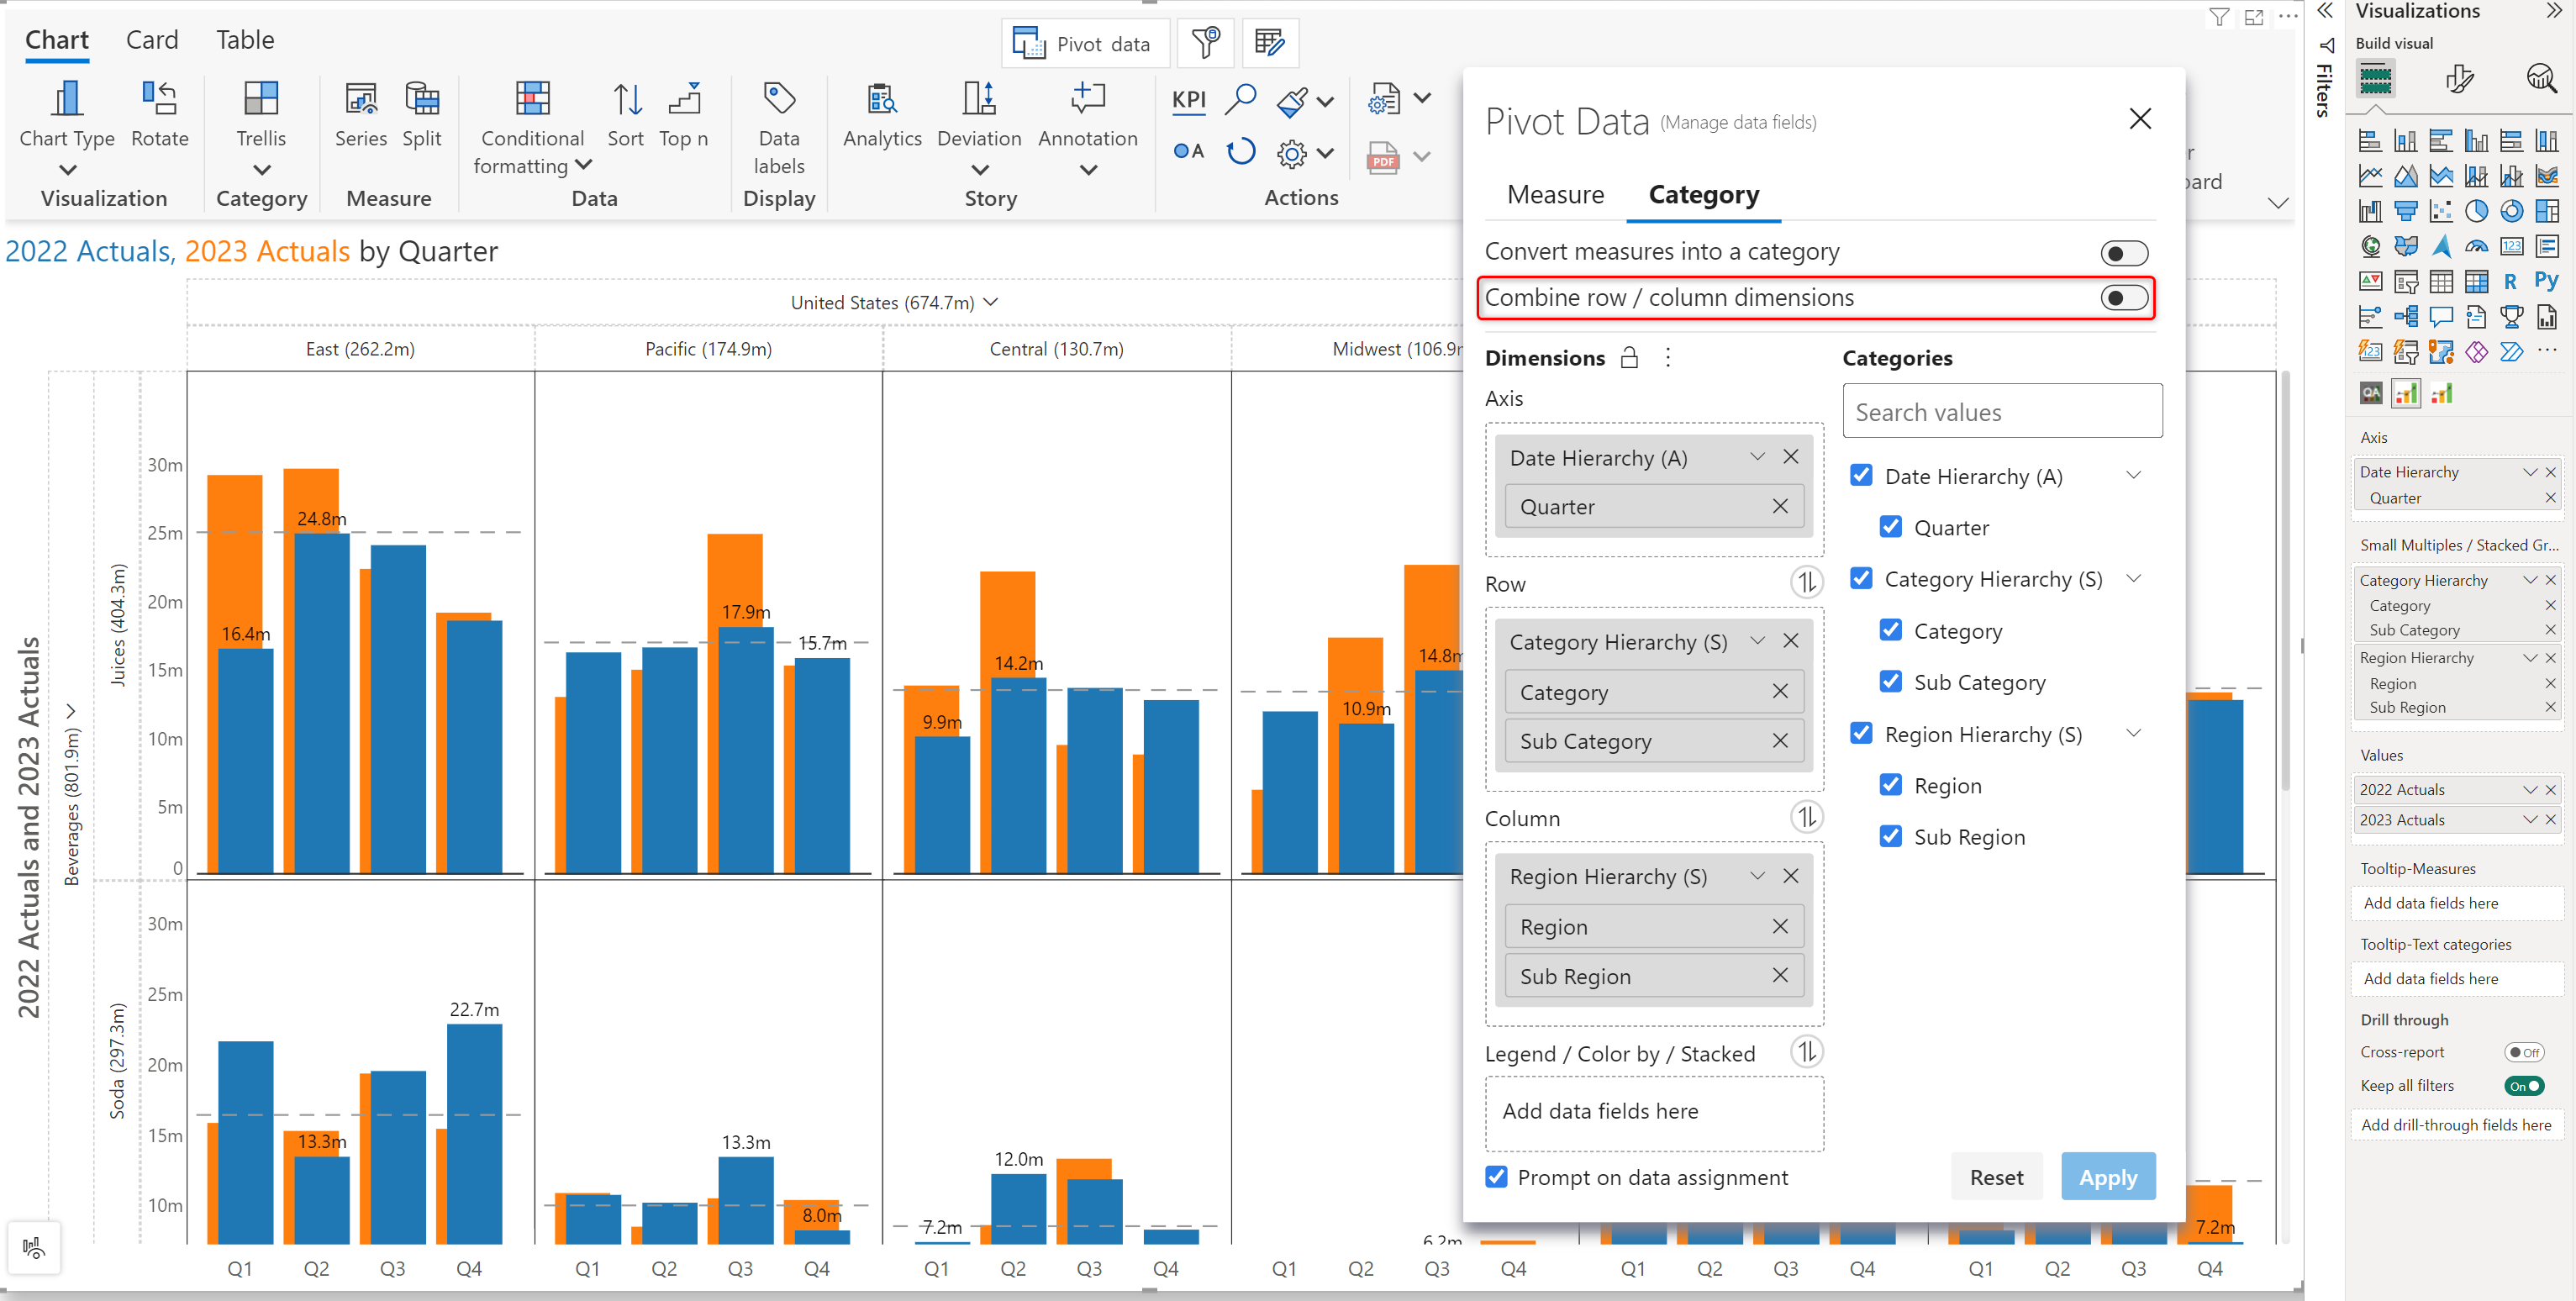The image size is (2576, 1301).
Task: Click the PDF export icon
Action: coord(1383,157)
